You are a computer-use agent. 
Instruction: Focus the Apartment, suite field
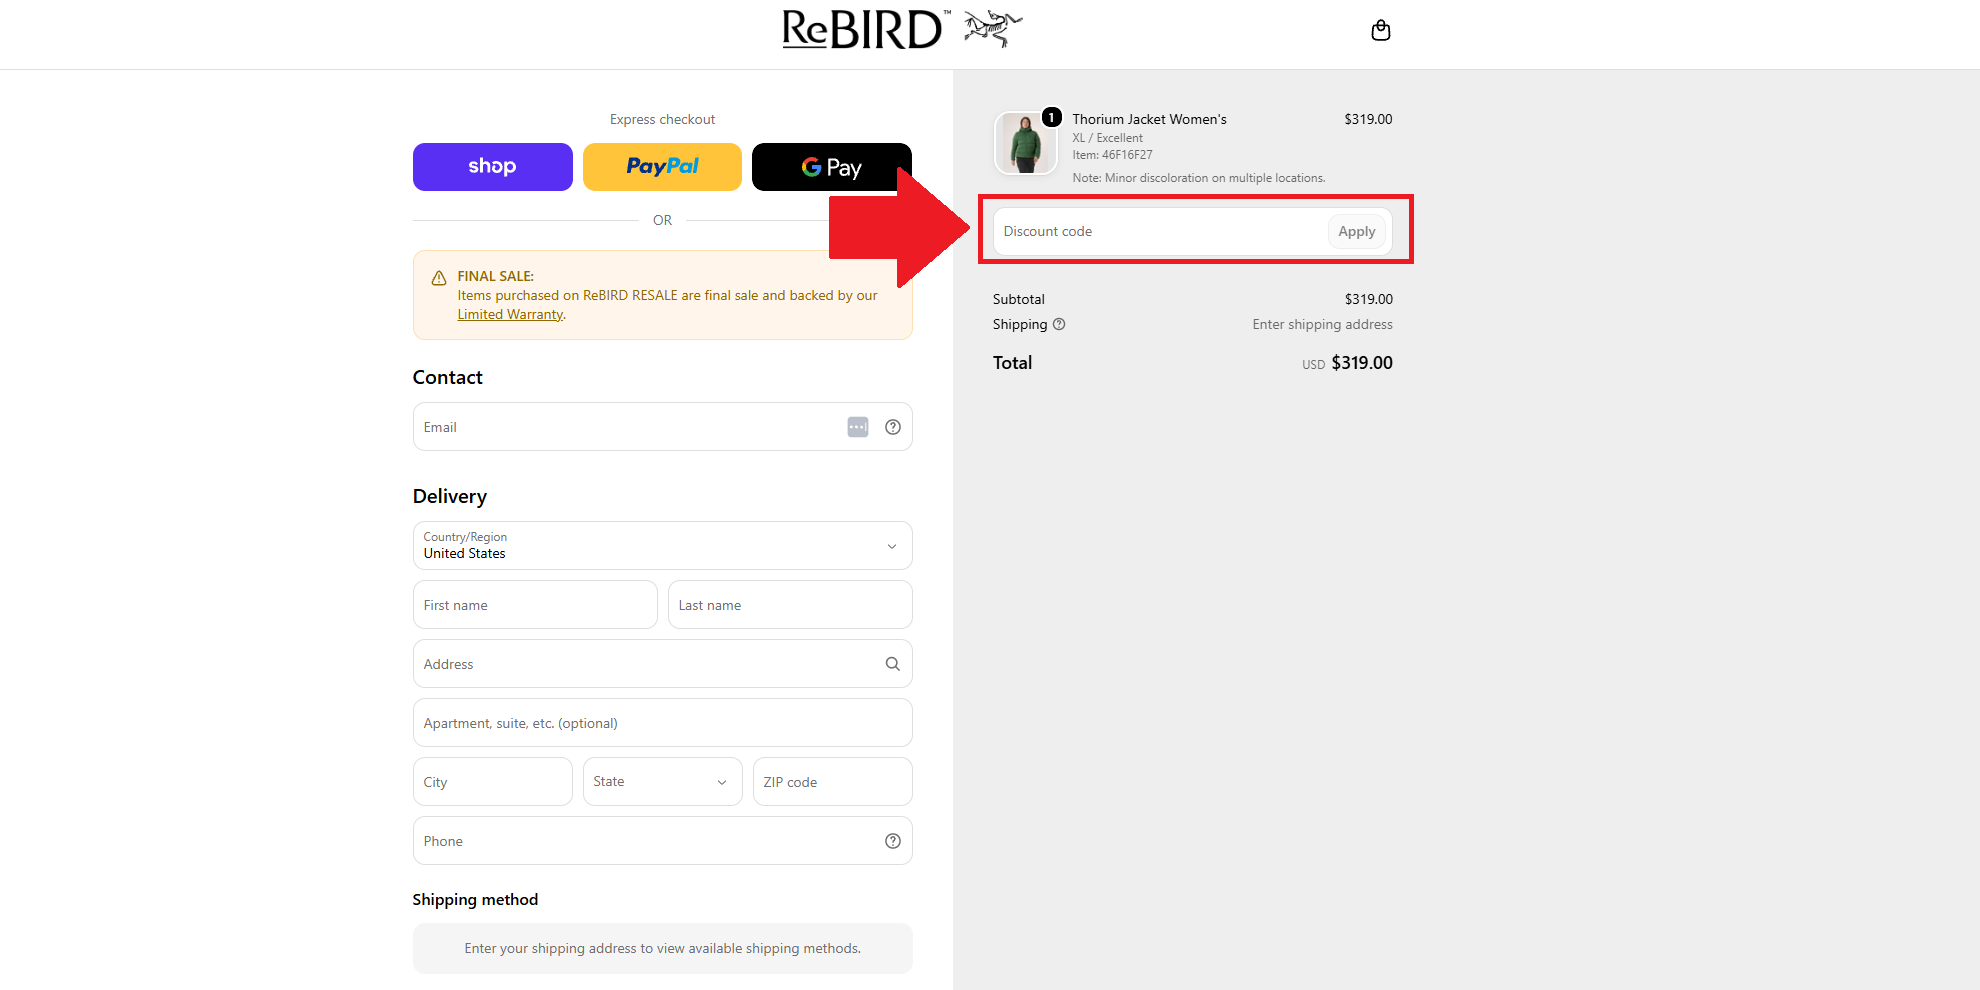[x=662, y=723]
